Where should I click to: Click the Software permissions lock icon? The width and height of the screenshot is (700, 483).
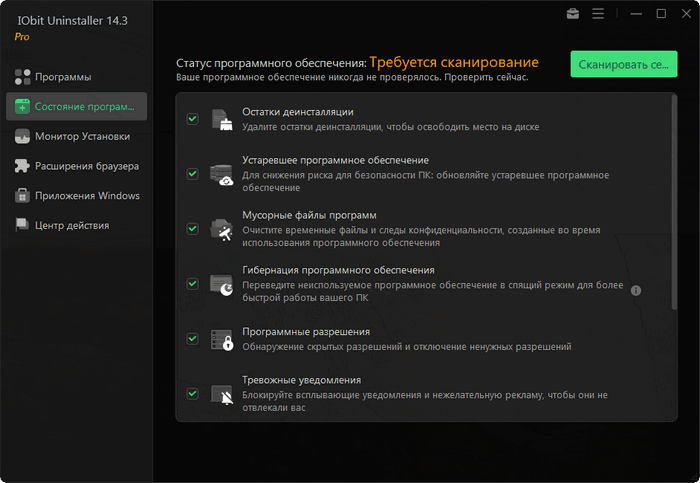pyautogui.click(x=222, y=339)
